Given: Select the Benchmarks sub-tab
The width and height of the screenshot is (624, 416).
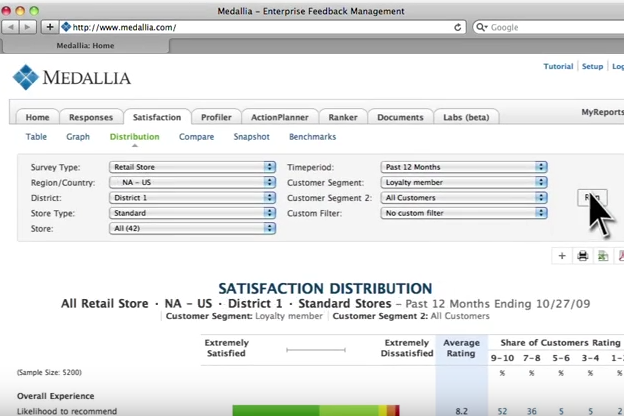Looking at the screenshot, I should tap(312, 137).
